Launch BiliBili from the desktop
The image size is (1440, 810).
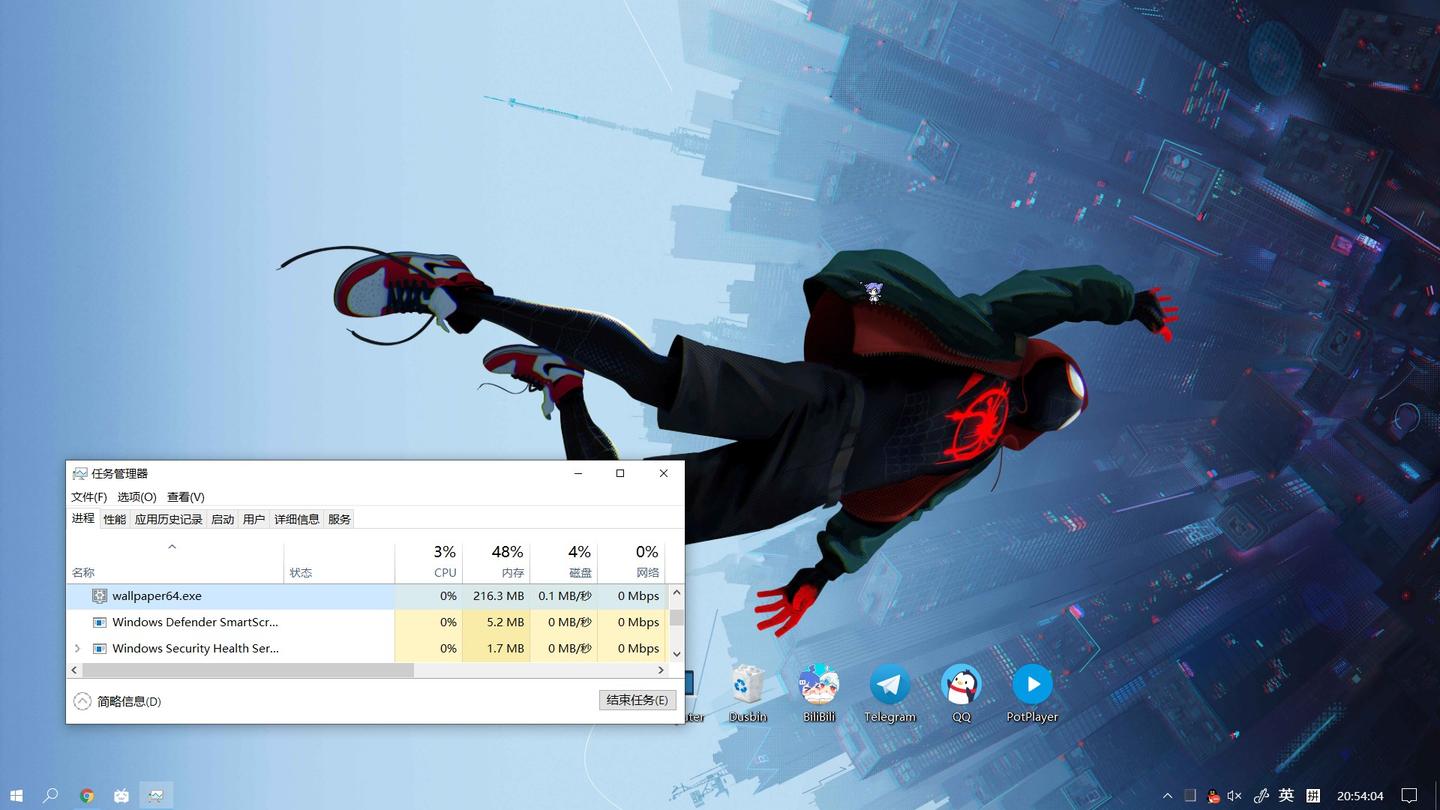pyautogui.click(x=819, y=692)
